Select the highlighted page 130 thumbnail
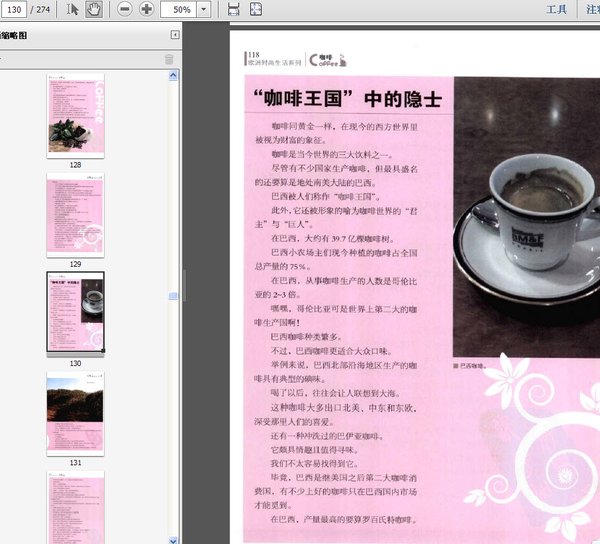The height and width of the screenshot is (544, 600). pos(75,311)
